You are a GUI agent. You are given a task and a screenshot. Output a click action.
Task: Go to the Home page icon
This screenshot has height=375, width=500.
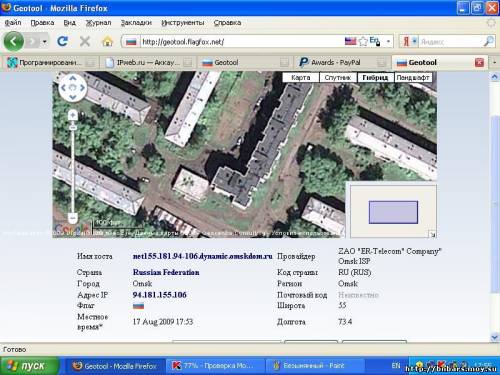coord(107,42)
